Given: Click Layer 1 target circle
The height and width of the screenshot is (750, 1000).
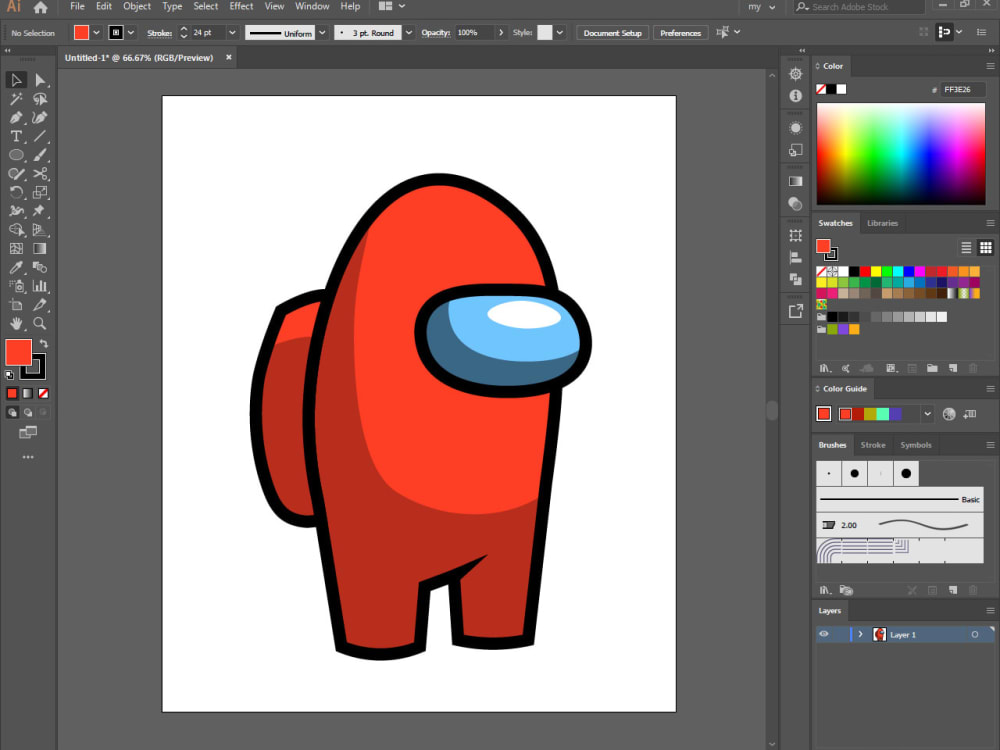Looking at the screenshot, I should (974, 635).
